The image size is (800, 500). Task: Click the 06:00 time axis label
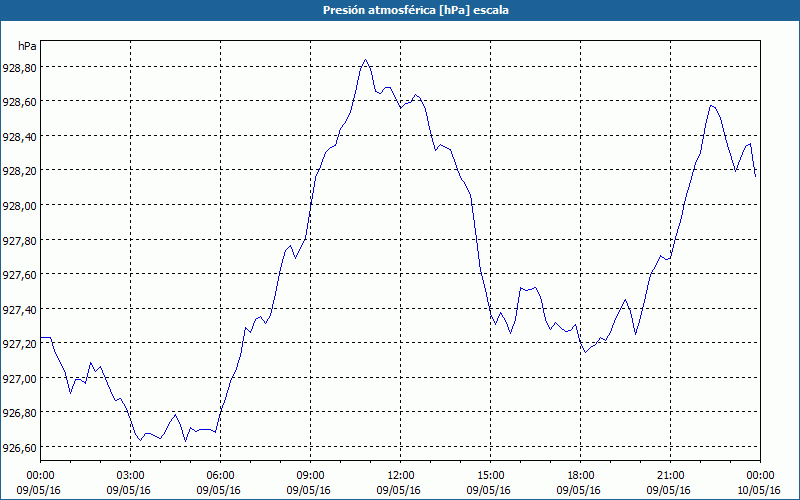[220, 476]
